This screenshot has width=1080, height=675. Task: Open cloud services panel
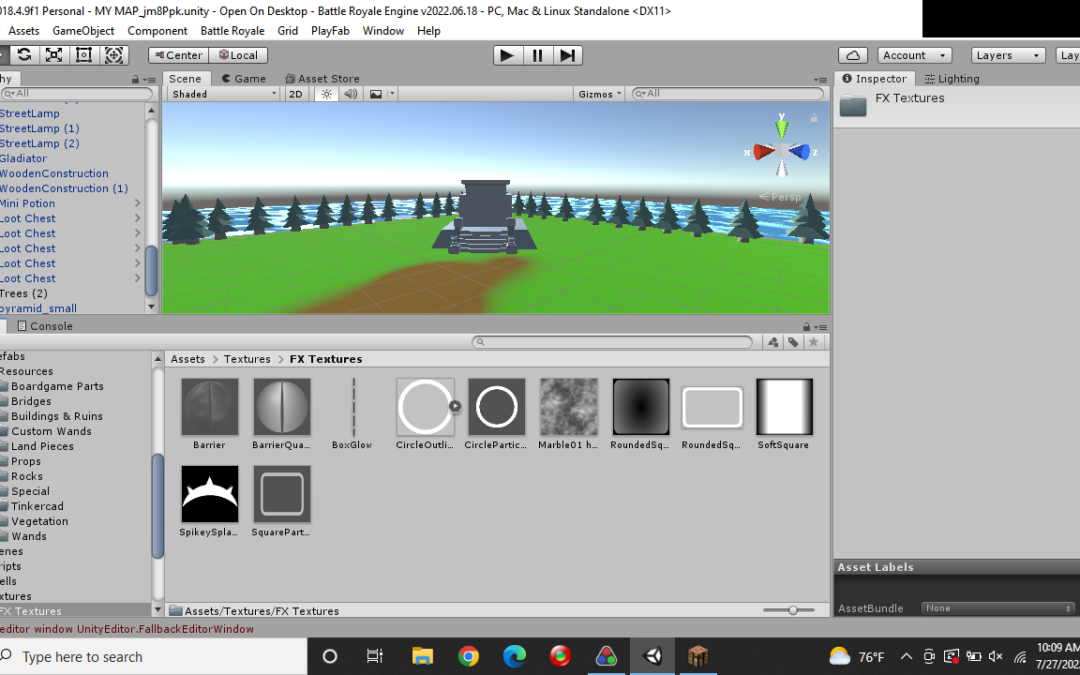coord(853,55)
